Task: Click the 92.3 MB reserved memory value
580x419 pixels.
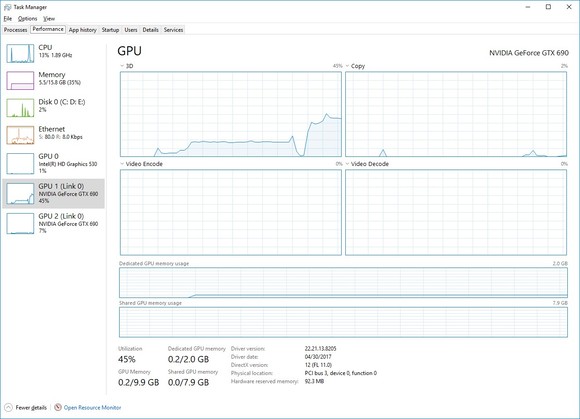Action: coord(314,381)
